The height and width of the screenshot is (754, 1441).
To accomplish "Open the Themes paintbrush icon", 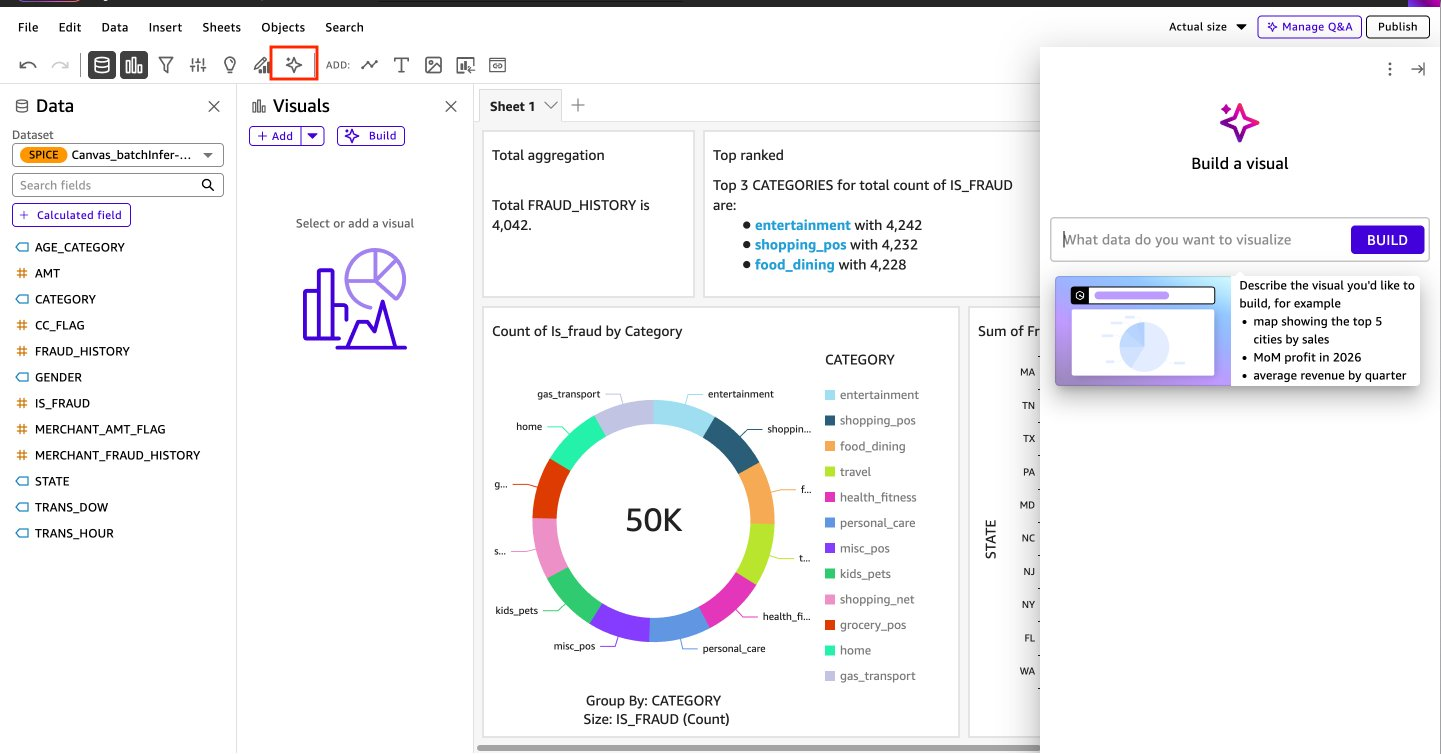I will tap(261, 65).
